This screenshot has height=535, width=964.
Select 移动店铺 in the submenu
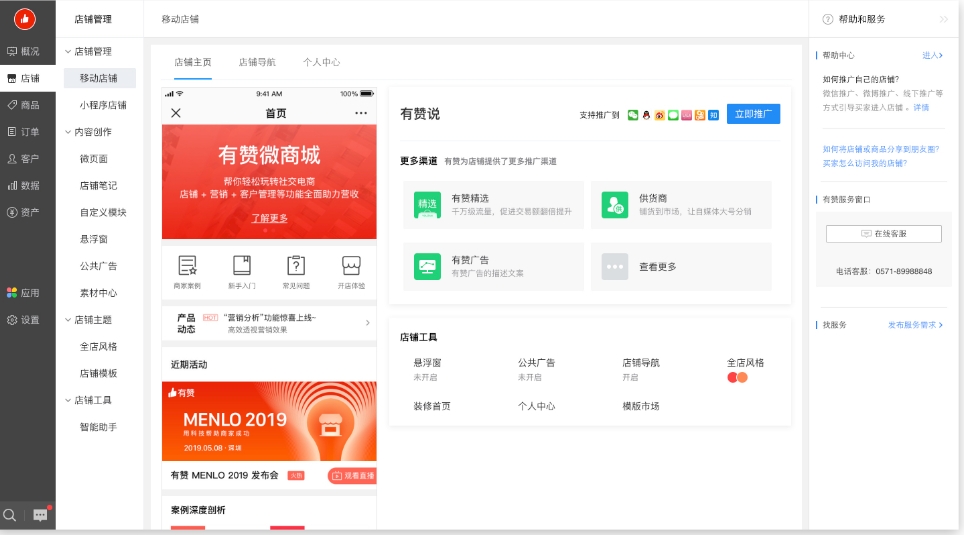coord(100,78)
